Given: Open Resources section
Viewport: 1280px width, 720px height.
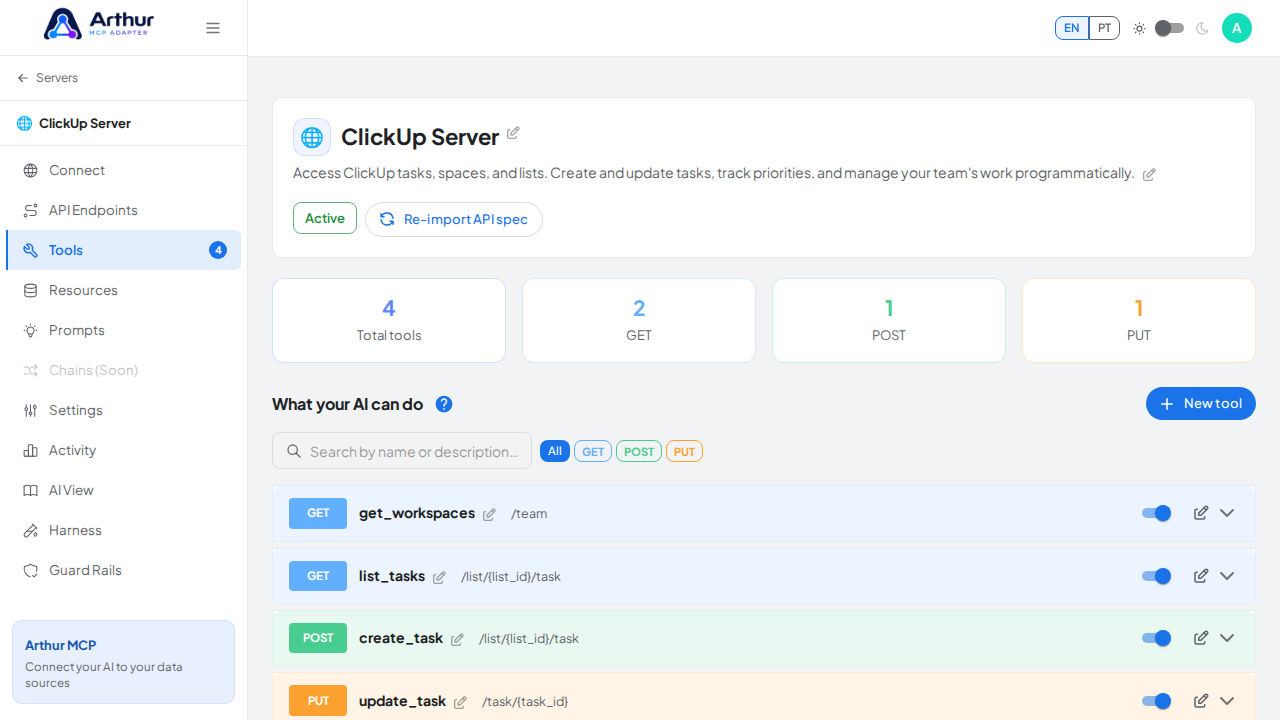Looking at the screenshot, I should 123,290.
